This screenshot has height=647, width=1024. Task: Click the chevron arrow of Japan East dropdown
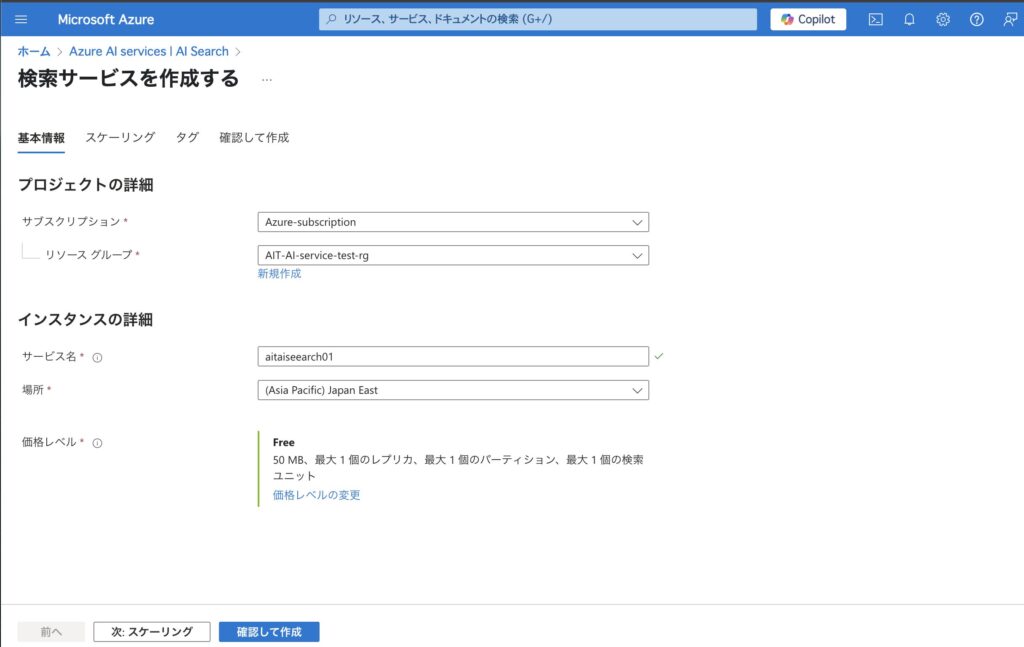pyautogui.click(x=637, y=390)
